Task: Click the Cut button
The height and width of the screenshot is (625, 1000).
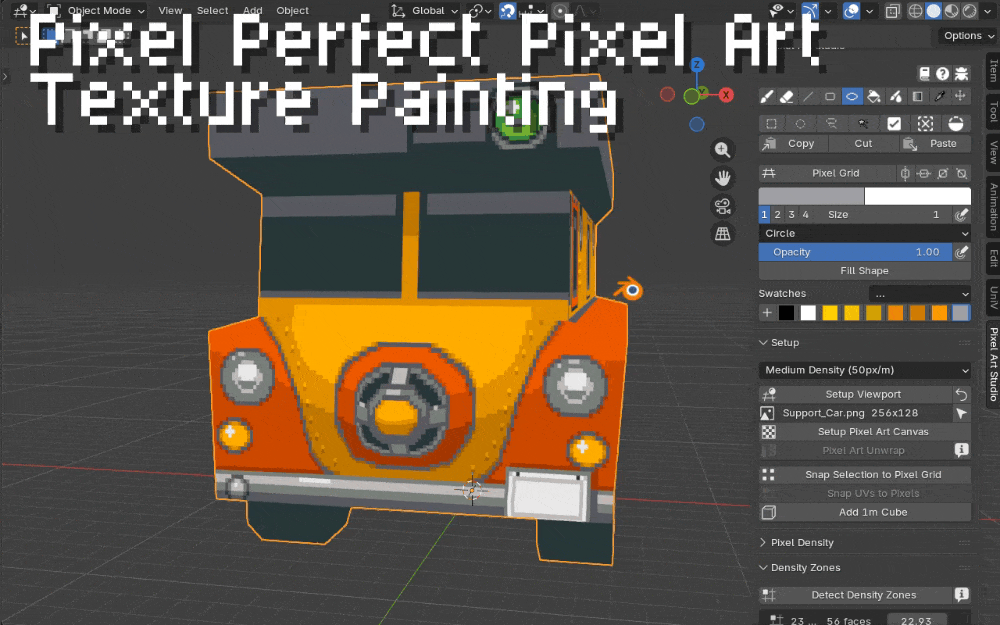Action: pyautogui.click(x=864, y=144)
